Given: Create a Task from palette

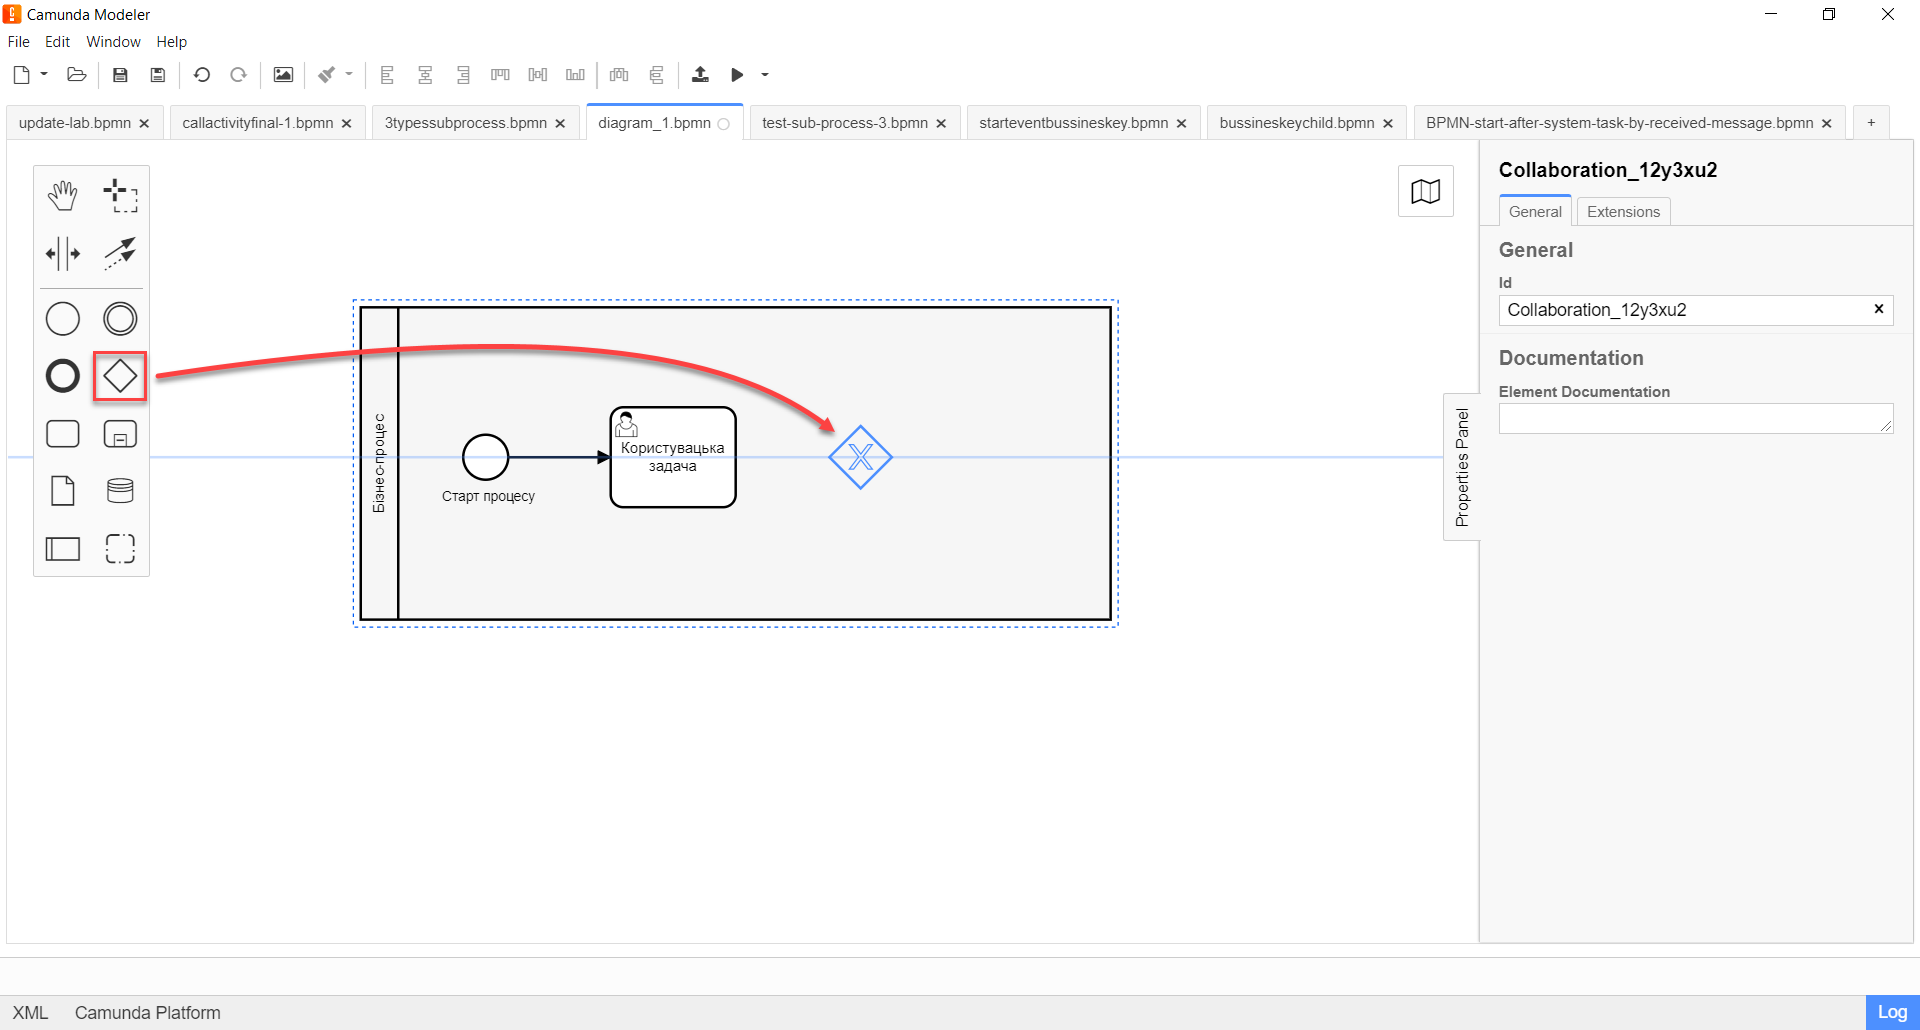Looking at the screenshot, I should coord(63,434).
